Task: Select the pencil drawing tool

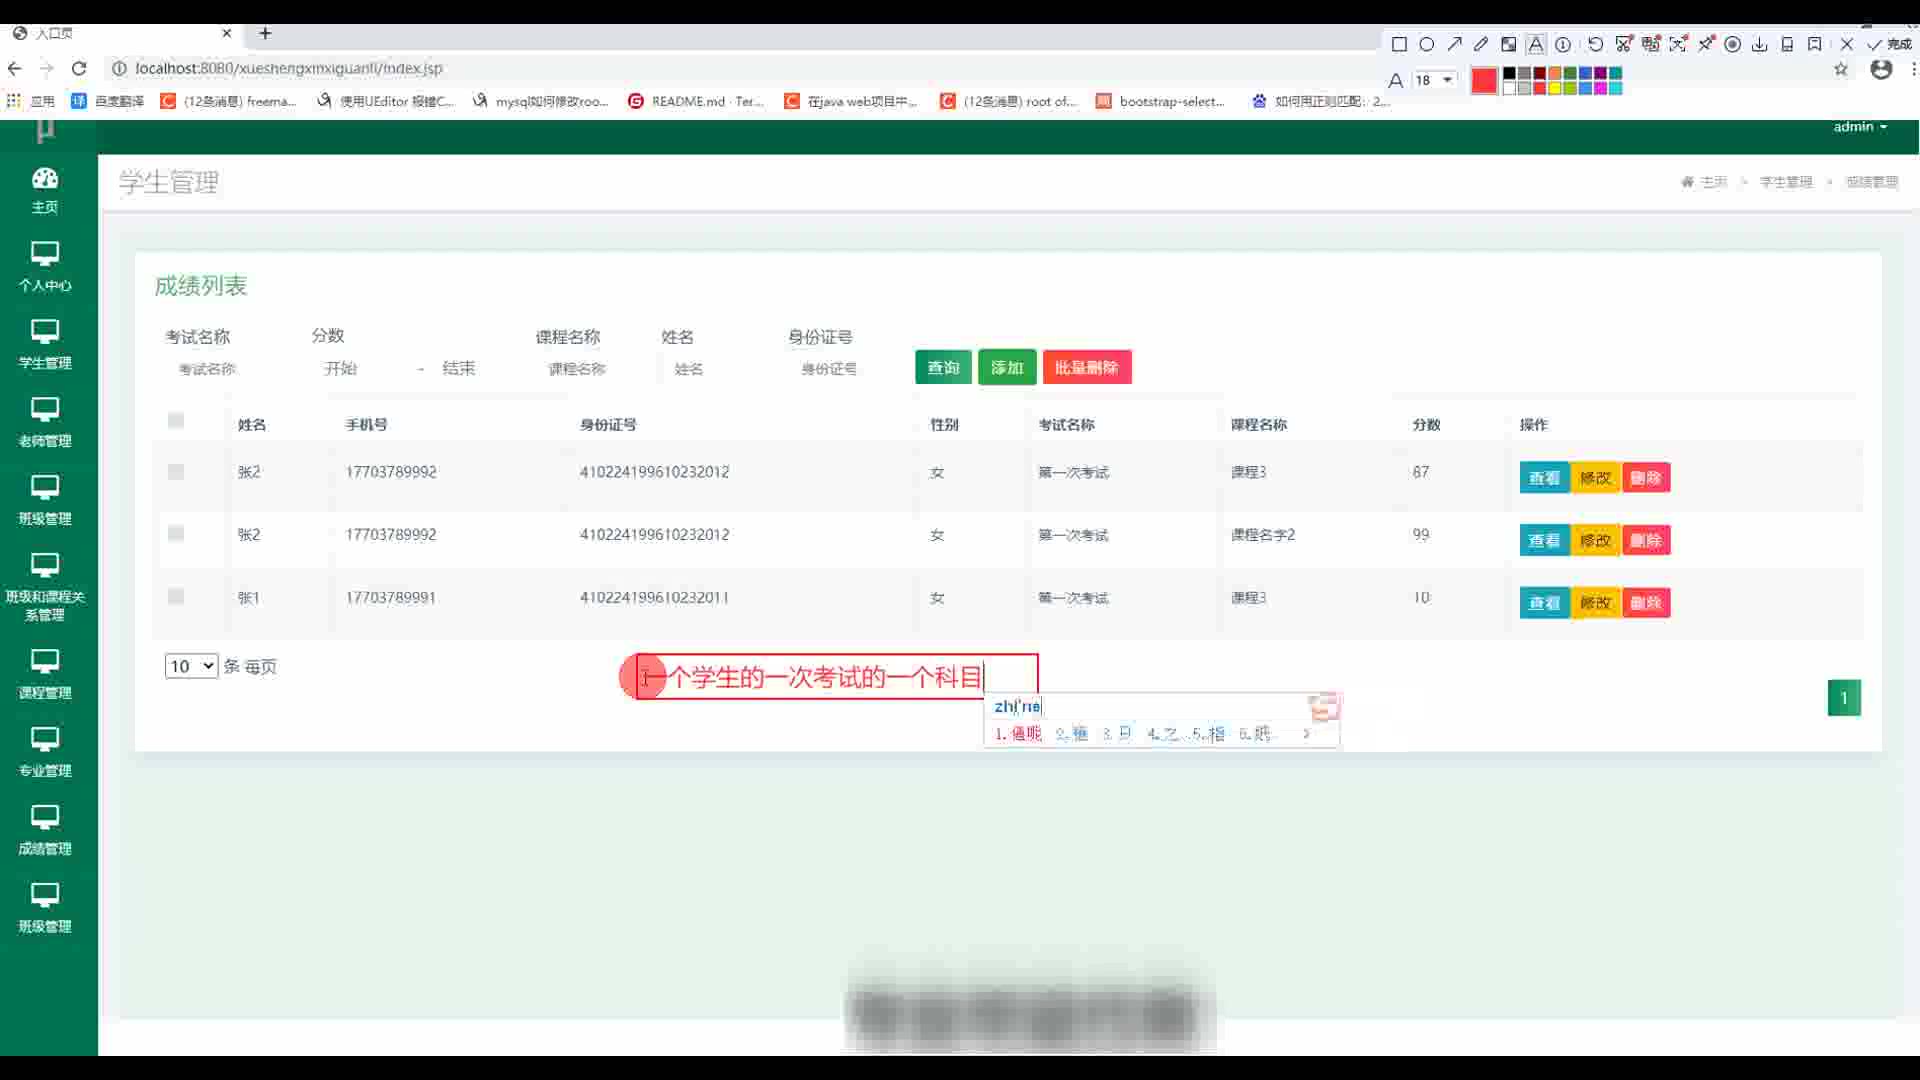Action: pyautogui.click(x=1481, y=44)
